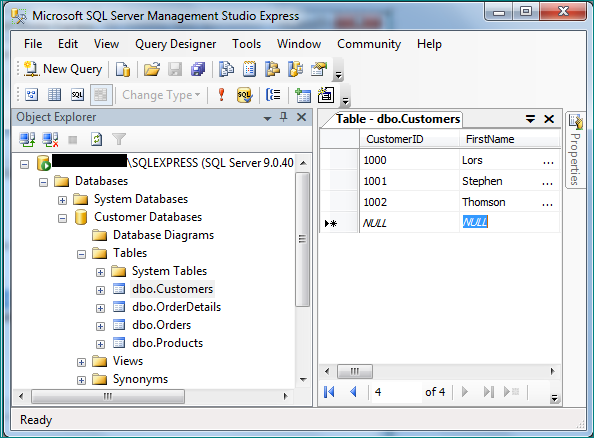Go to the first record
The width and height of the screenshot is (594, 438).
click(330, 392)
